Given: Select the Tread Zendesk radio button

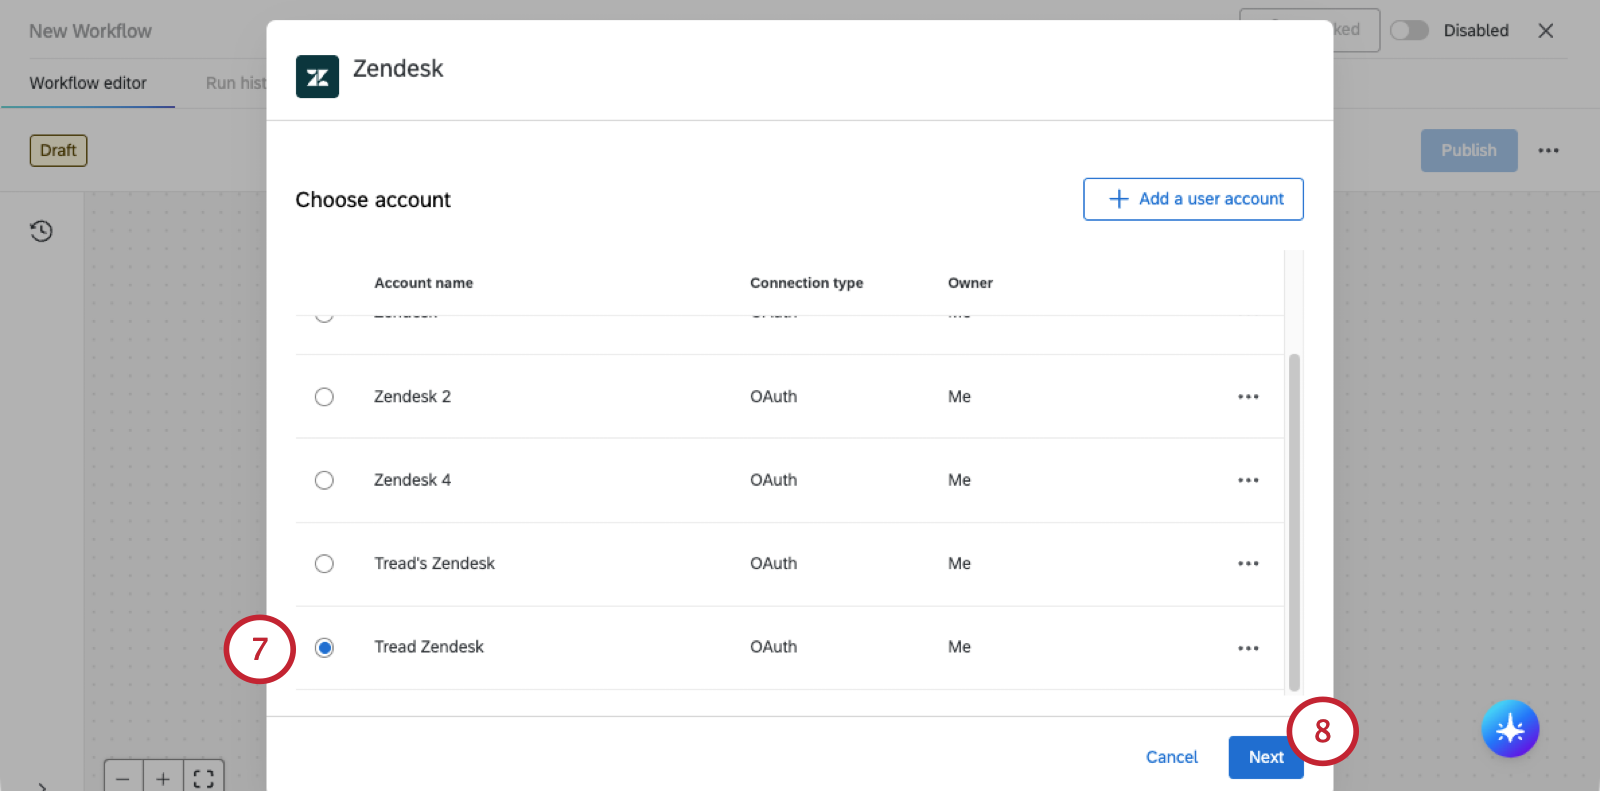Looking at the screenshot, I should pos(324,648).
